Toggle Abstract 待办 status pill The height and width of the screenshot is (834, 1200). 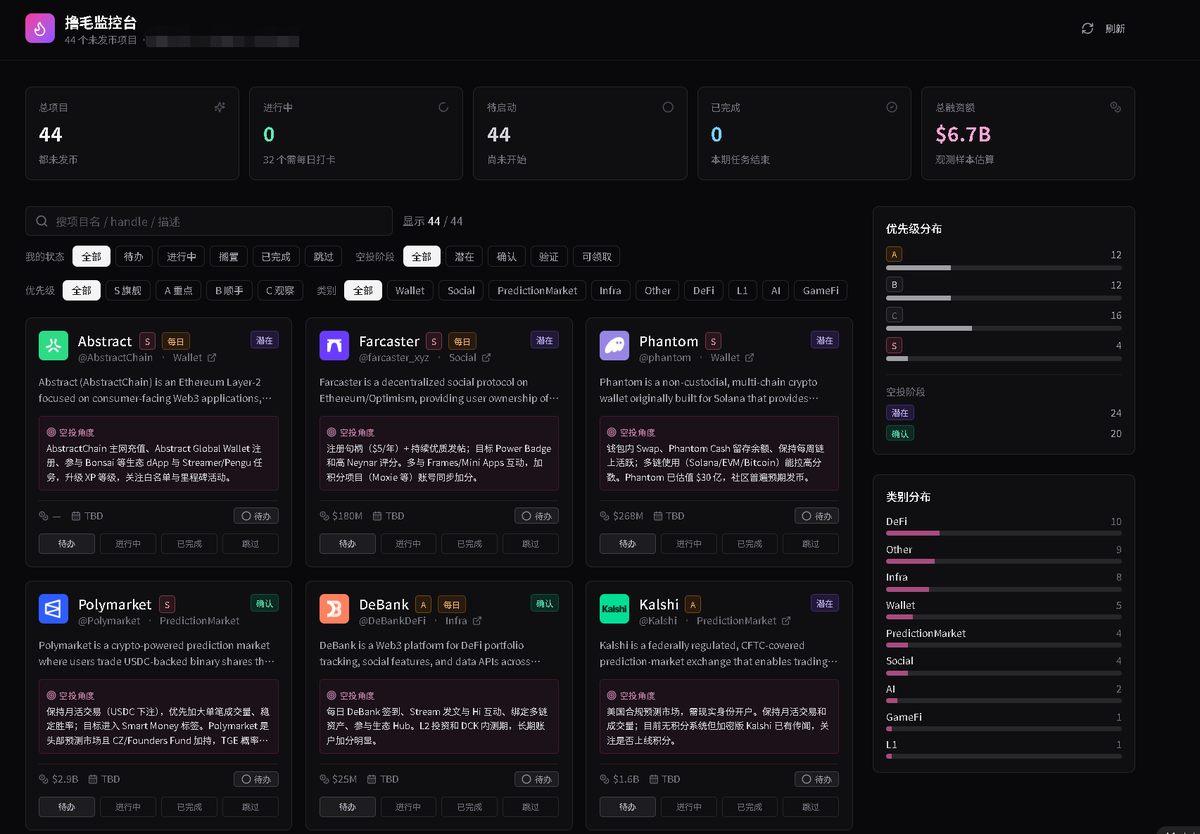coord(256,516)
